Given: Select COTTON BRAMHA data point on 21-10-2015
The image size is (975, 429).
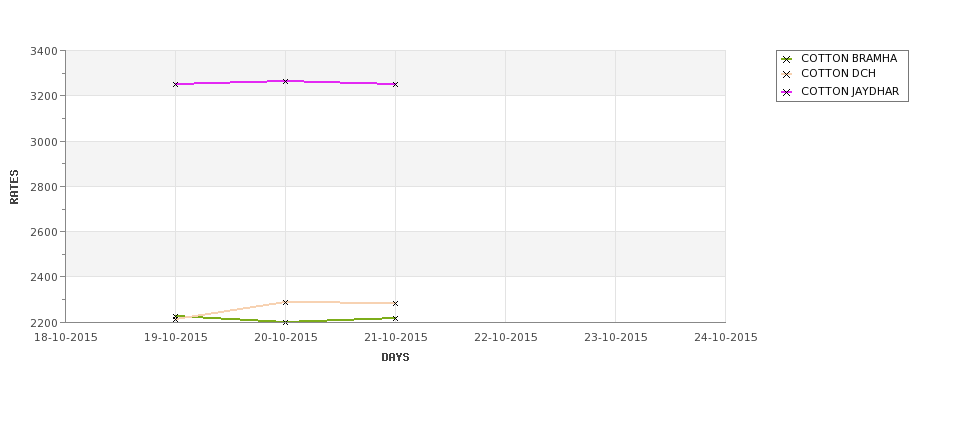Looking at the screenshot, I should click(x=395, y=318).
